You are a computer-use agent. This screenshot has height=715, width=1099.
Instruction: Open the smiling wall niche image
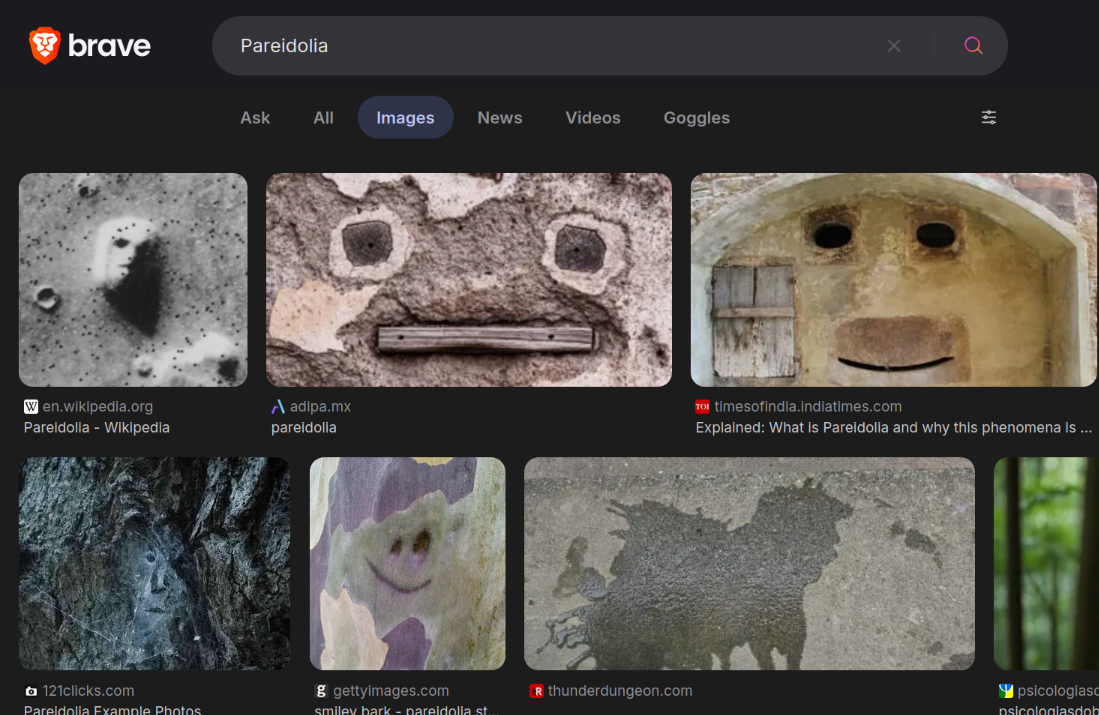click(894, 280)
